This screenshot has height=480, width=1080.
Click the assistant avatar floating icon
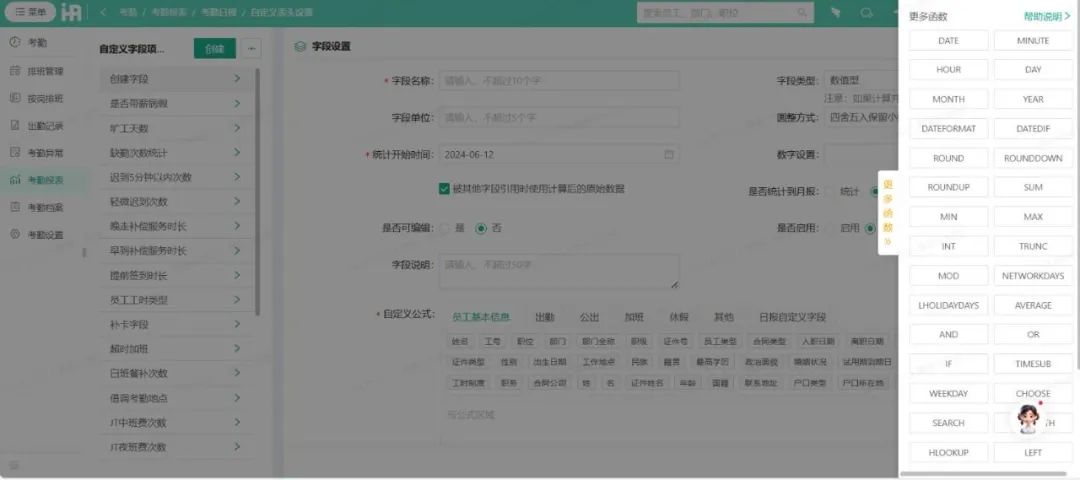pos(1028,419)
